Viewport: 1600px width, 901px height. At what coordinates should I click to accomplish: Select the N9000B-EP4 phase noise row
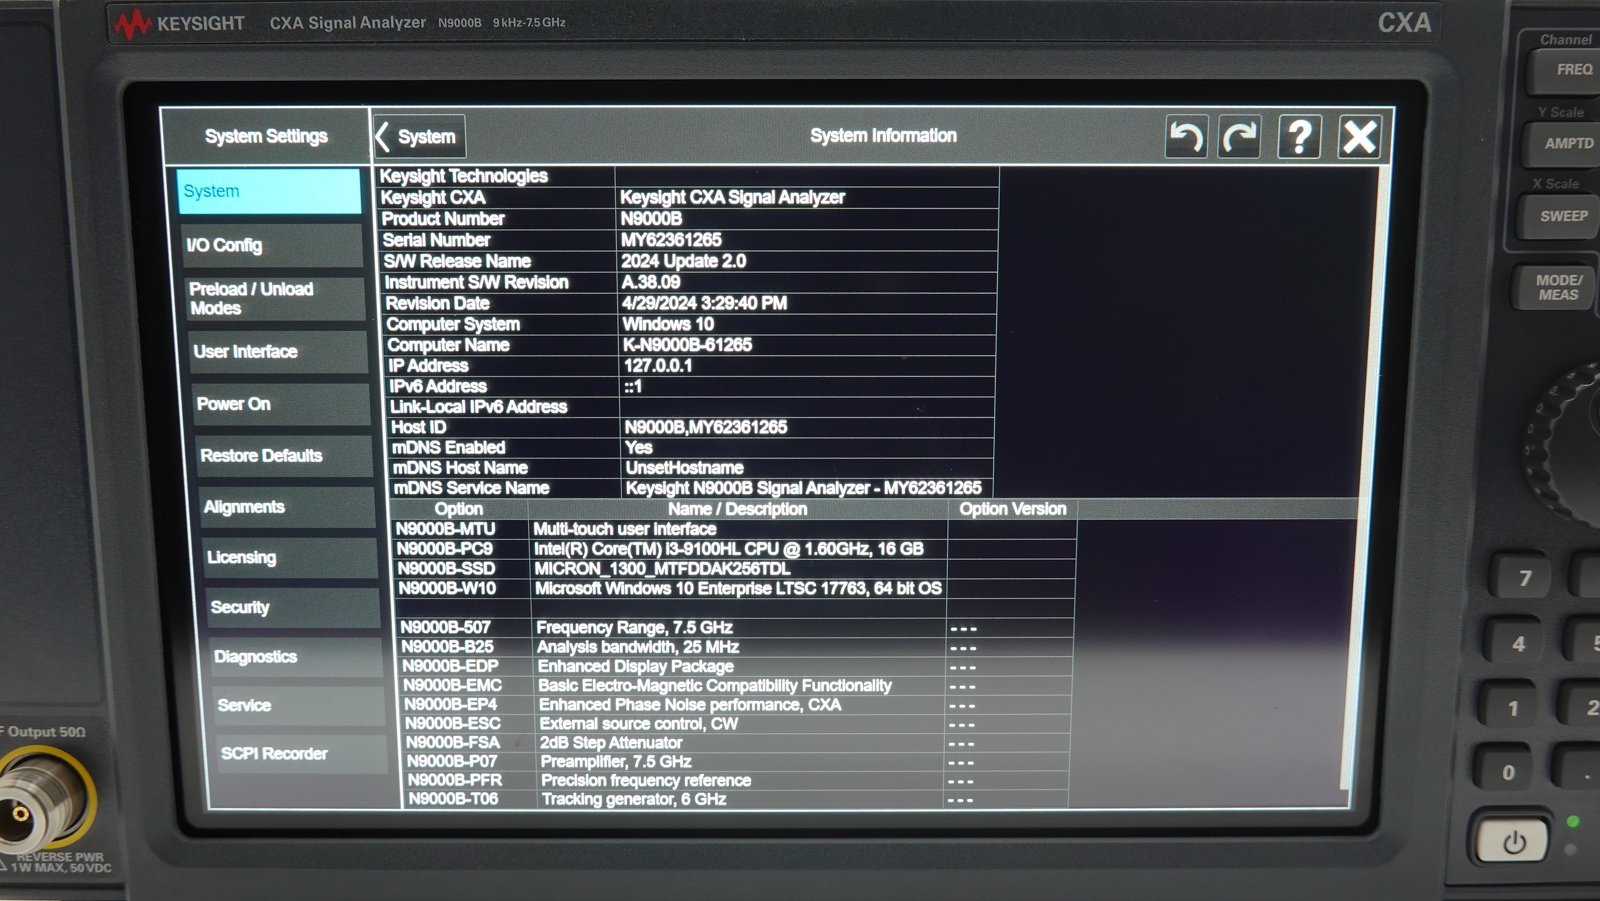pyautogui.click(x=737, y=705)
